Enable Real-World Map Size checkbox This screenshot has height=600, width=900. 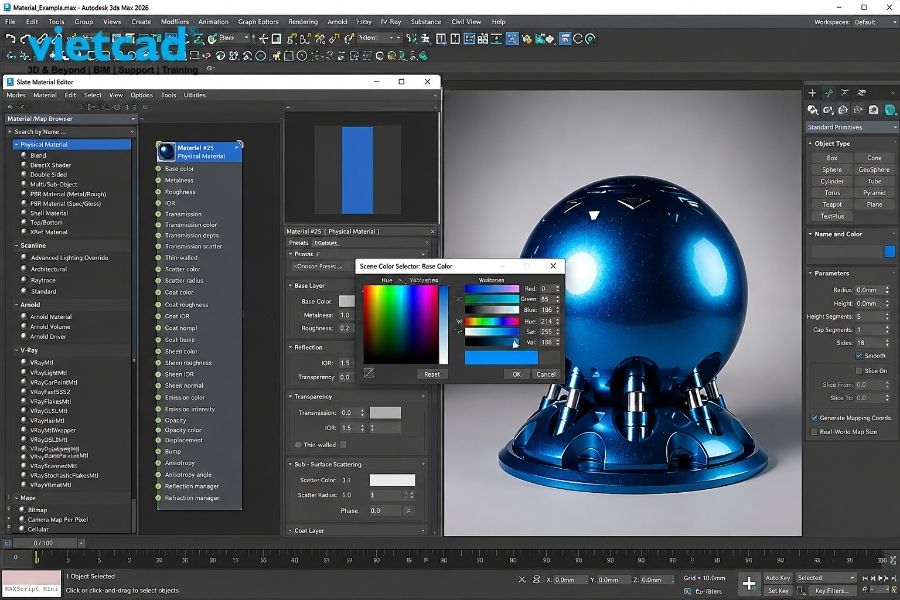(x=814, y=432)
